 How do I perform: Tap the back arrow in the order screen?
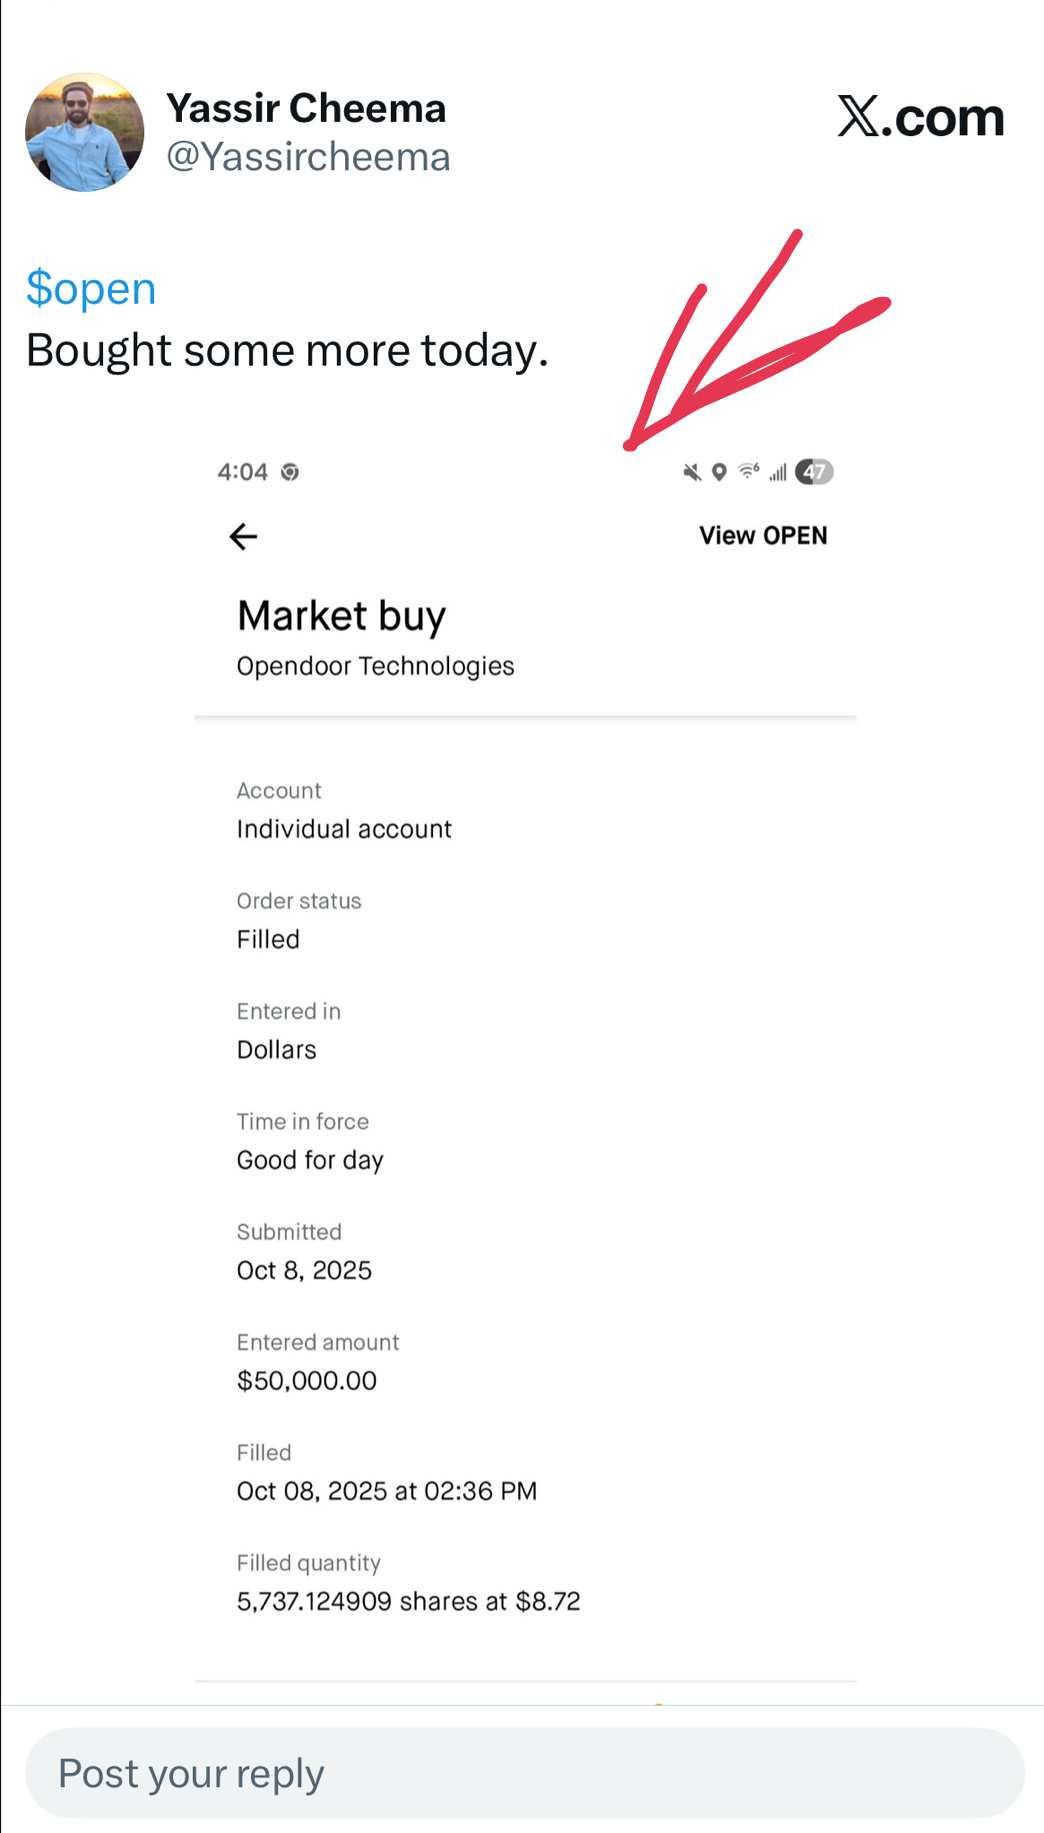243,537
